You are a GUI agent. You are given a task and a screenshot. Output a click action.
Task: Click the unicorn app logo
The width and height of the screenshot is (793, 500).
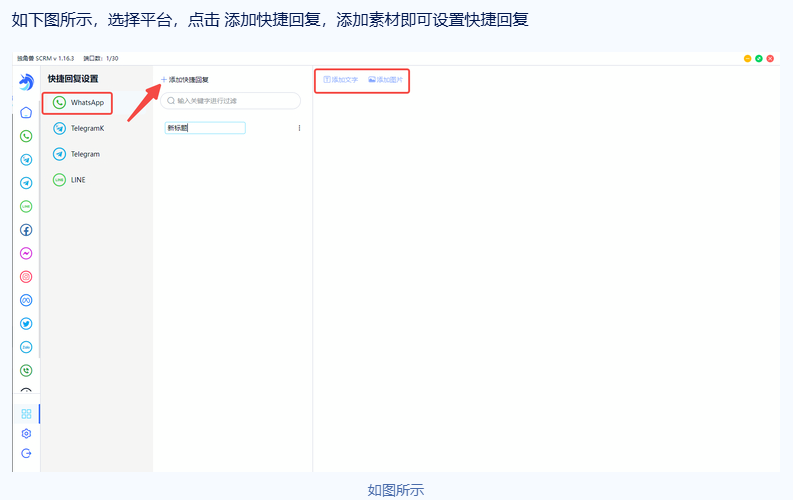click(x=26, y=81)
